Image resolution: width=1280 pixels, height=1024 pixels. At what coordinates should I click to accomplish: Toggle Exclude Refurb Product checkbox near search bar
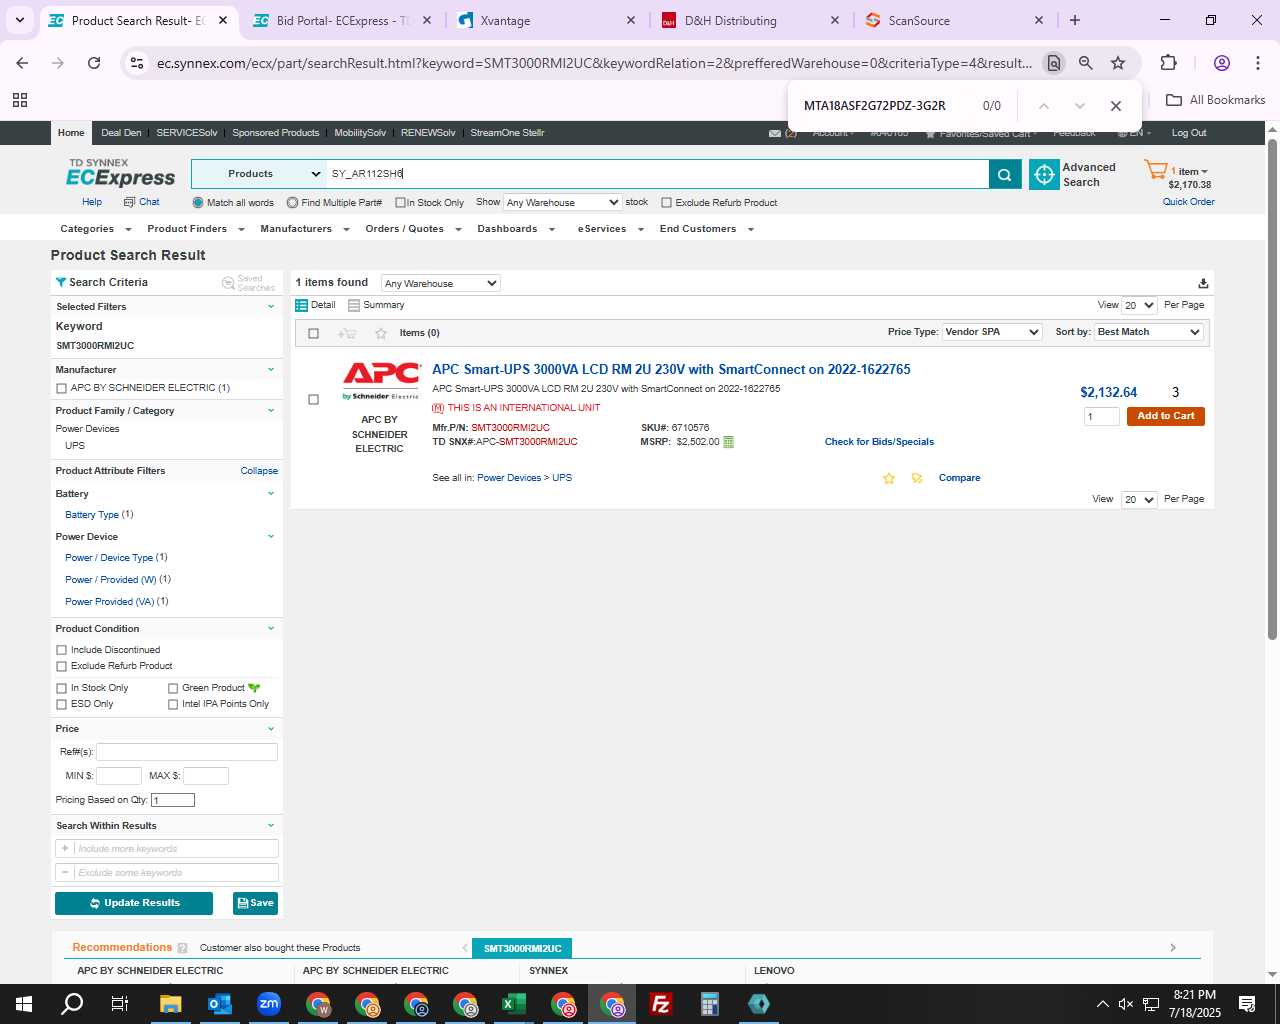(x=666, y=203)
